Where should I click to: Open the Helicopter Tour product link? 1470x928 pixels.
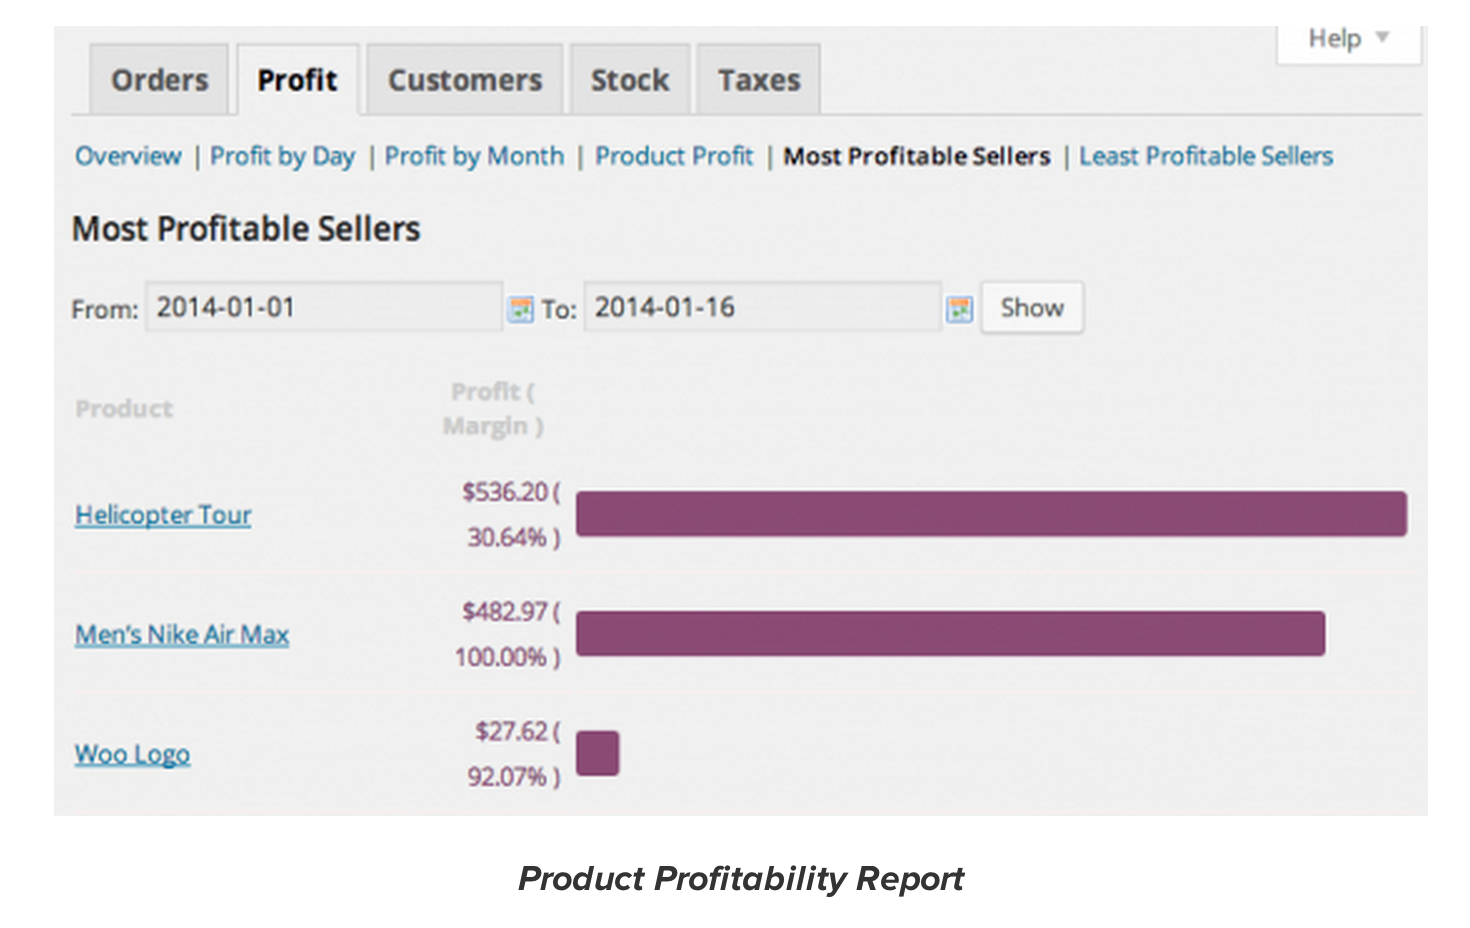click(x=163, y=515)
